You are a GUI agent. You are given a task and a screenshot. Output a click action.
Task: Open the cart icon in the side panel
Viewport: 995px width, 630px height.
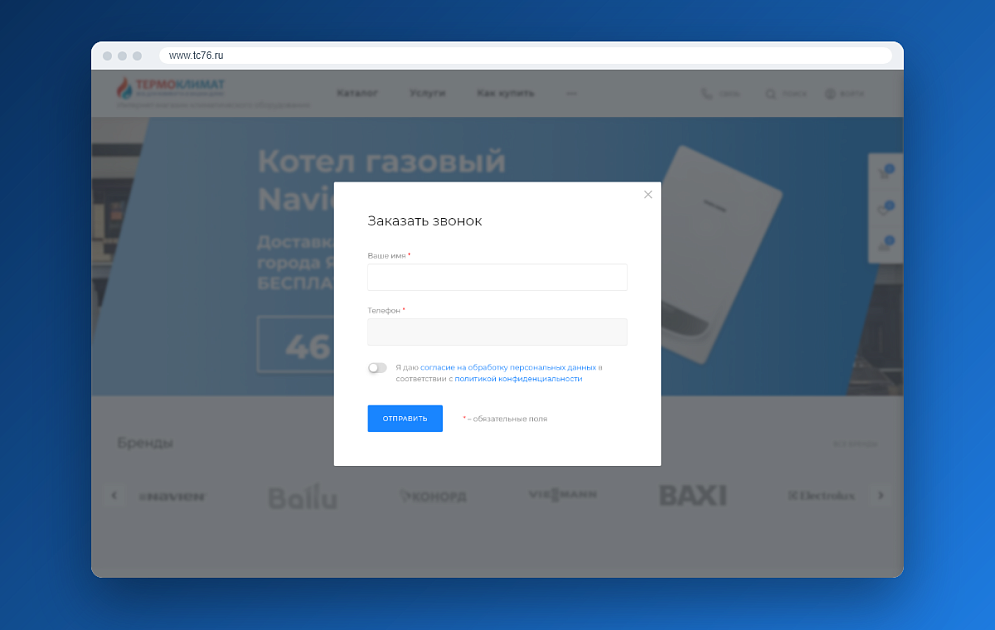coord(885,173)
